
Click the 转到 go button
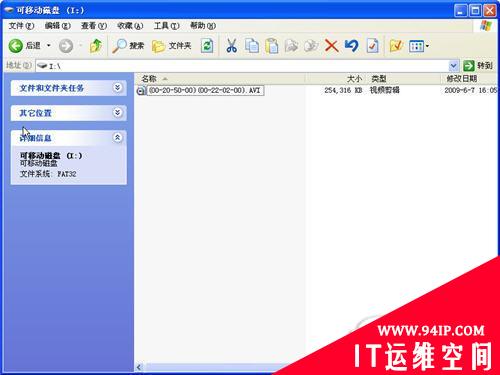tap(478, 66)
